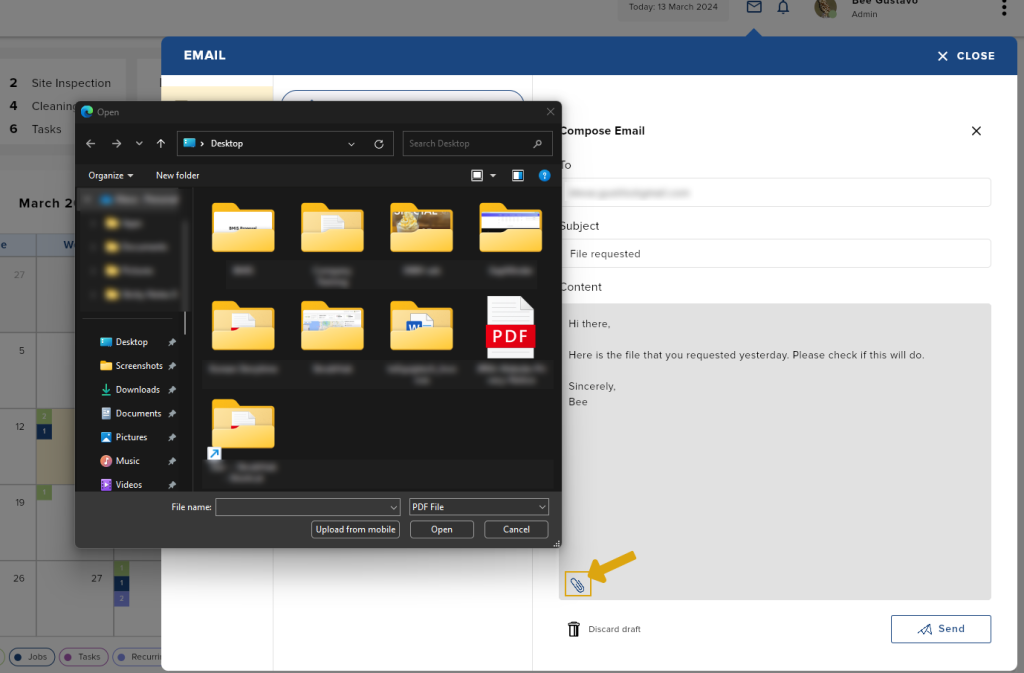Image resolution: width=1024 pixels, height=673 pixels.
Task: Click the trash icon beside Discard draft
Action: 573,629
